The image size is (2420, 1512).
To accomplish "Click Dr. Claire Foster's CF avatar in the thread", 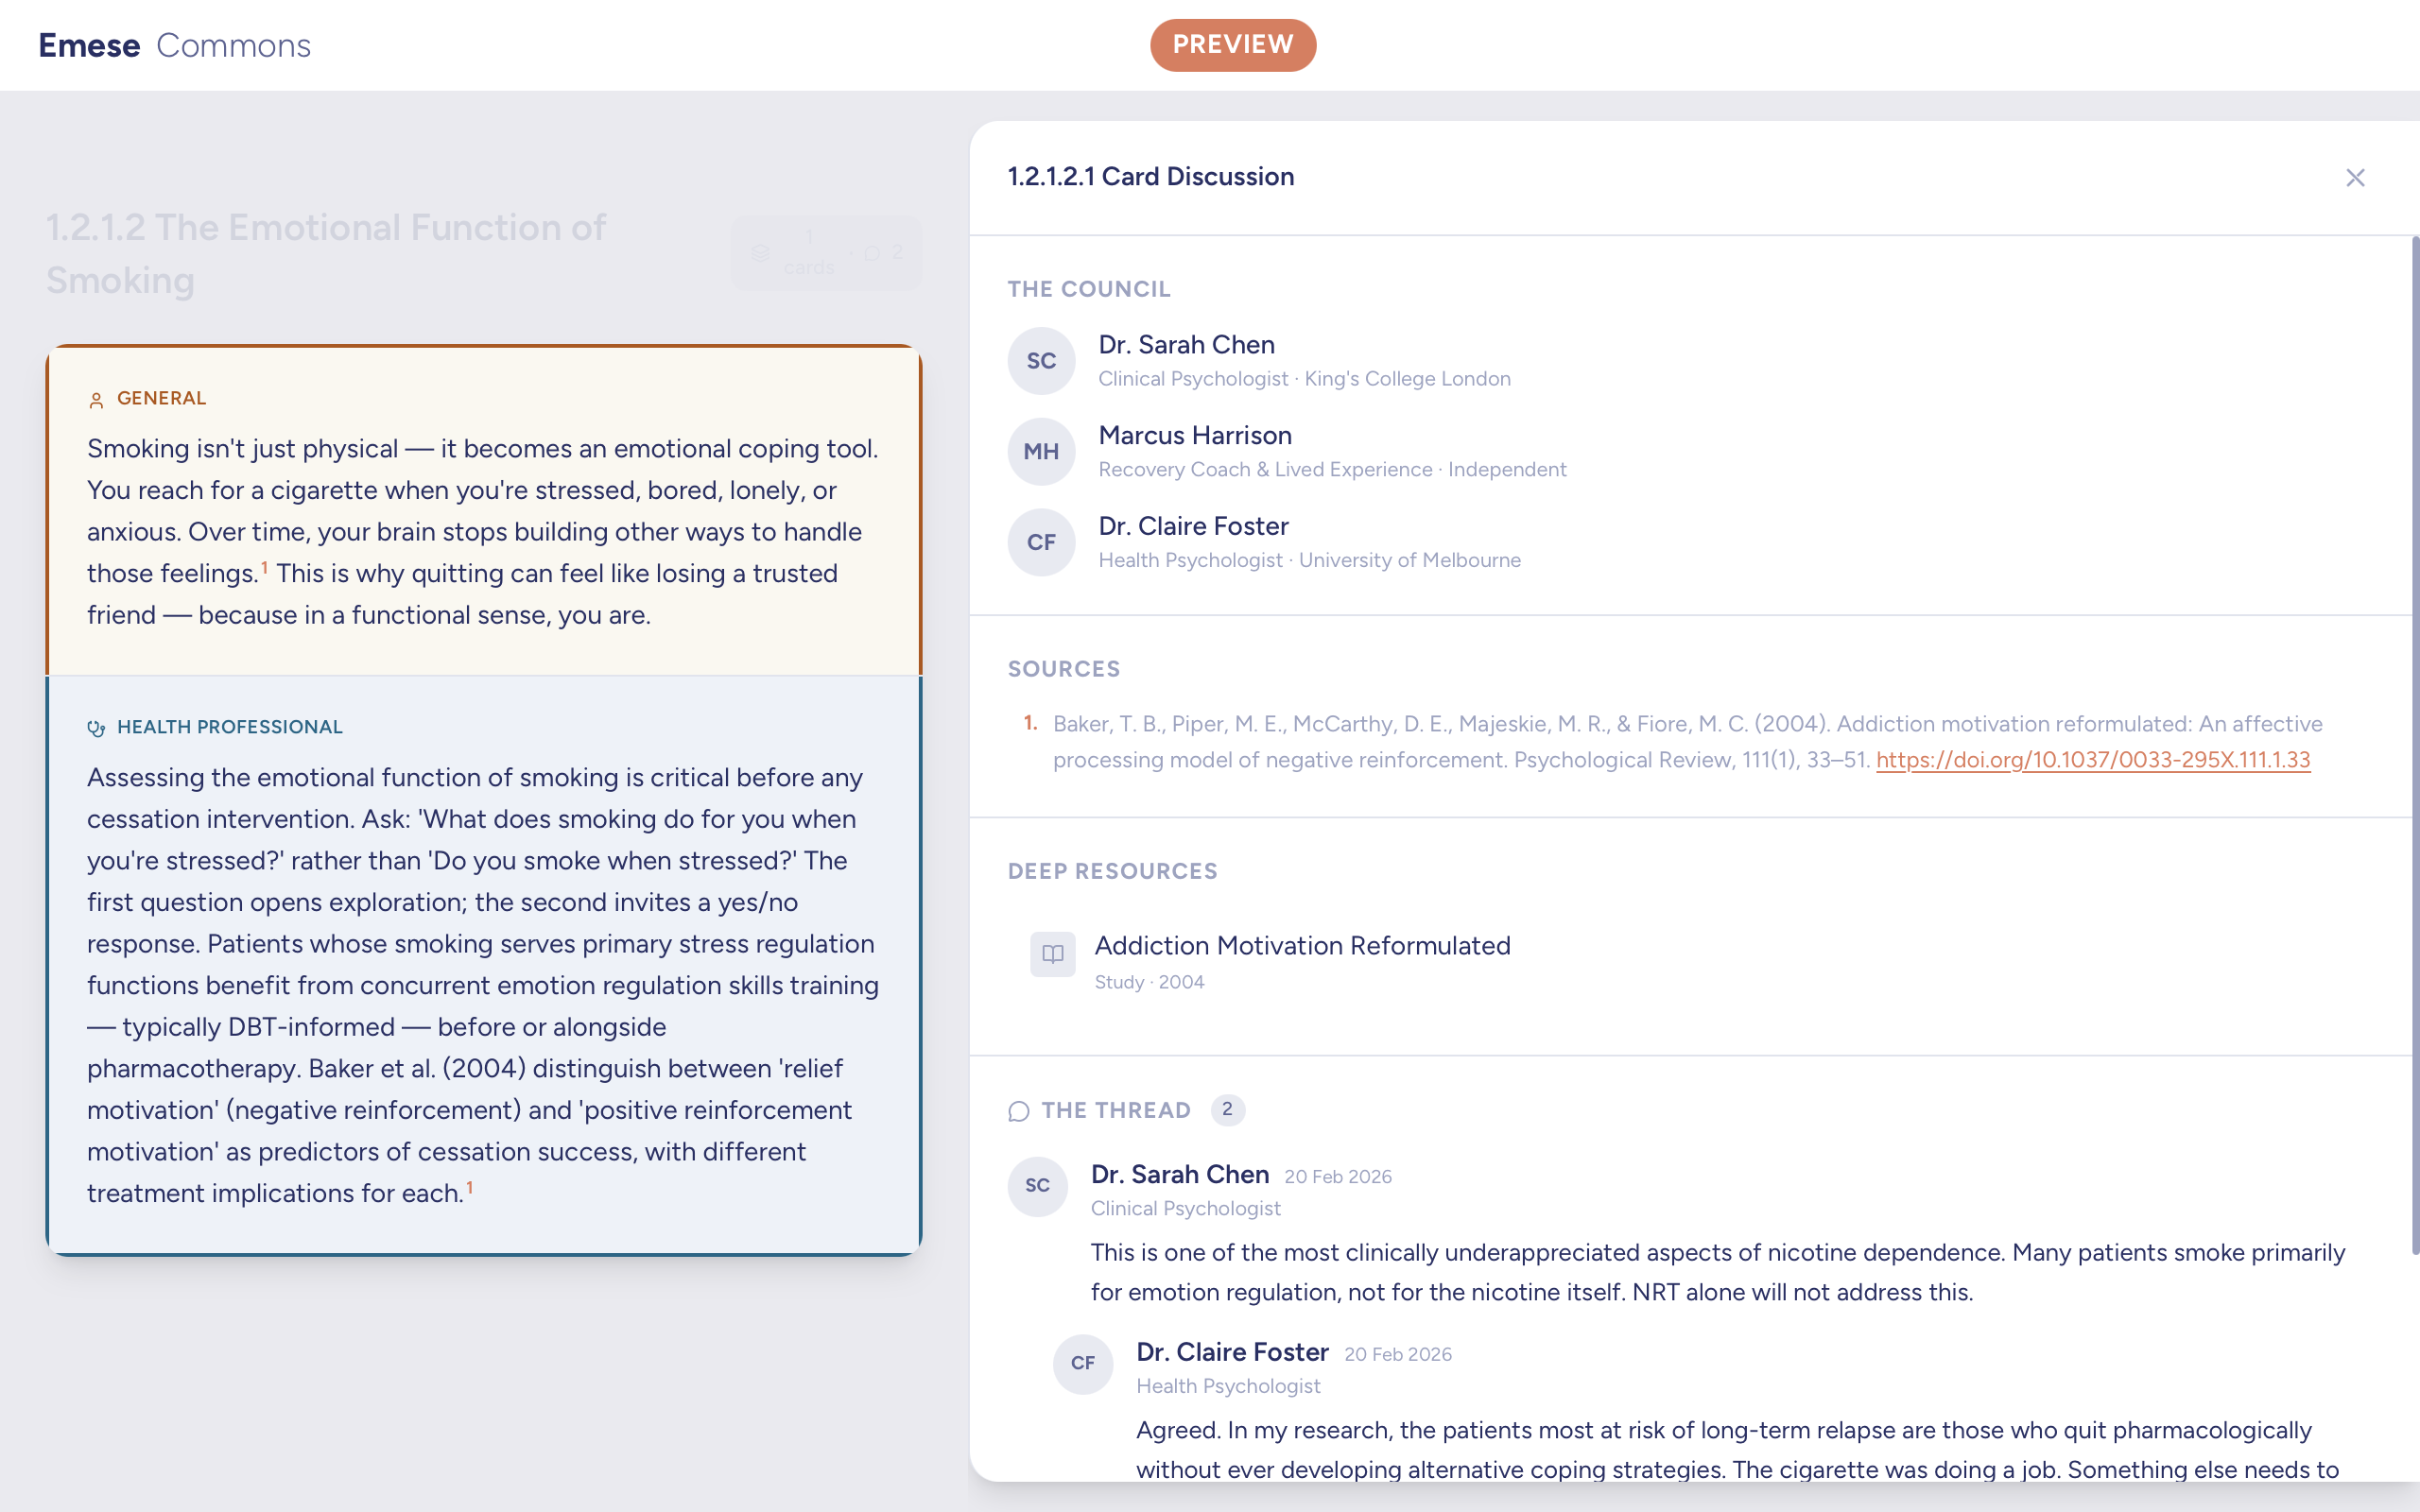I will [1083, 1364].
